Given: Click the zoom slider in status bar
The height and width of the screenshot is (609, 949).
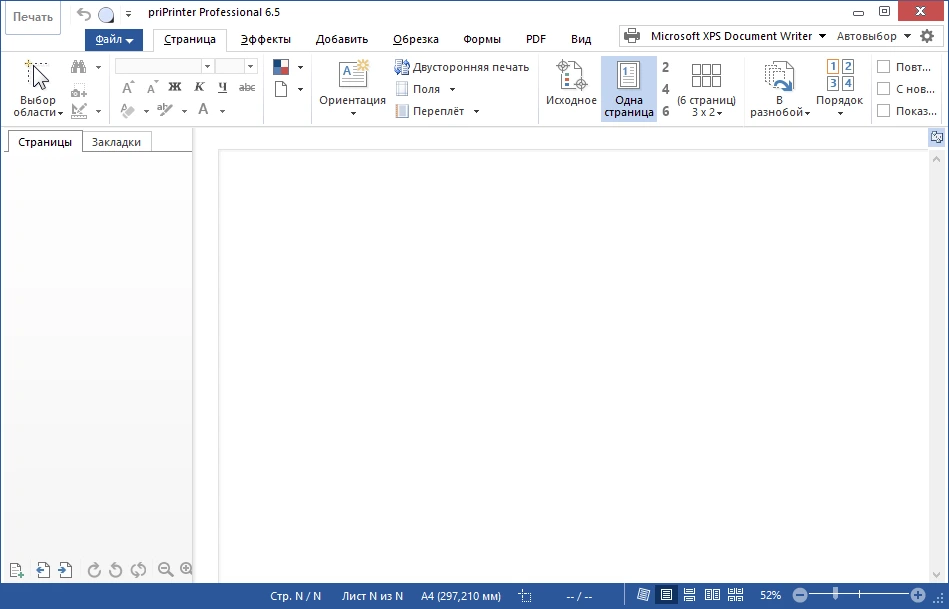Looking at the screenshot, I should click(859, 595).
